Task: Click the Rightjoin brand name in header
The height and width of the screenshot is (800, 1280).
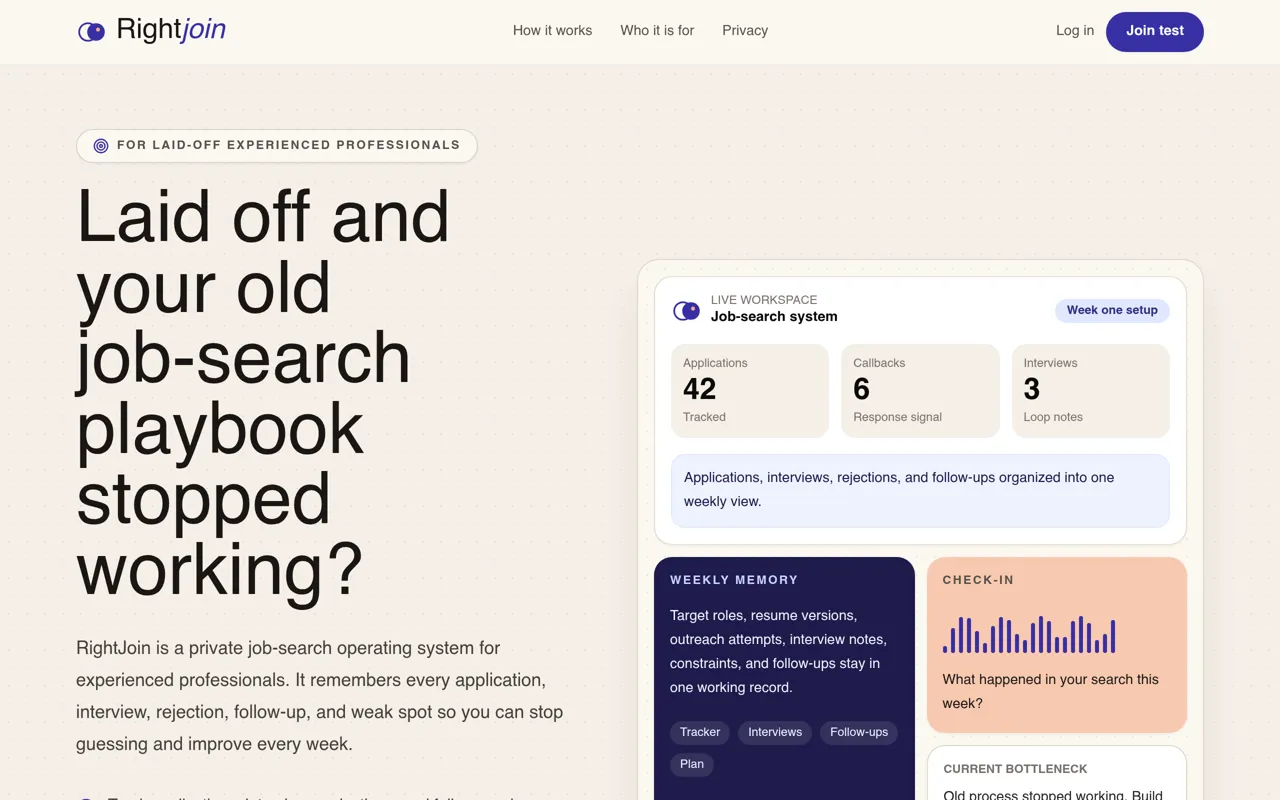Action: pos(171,30)
